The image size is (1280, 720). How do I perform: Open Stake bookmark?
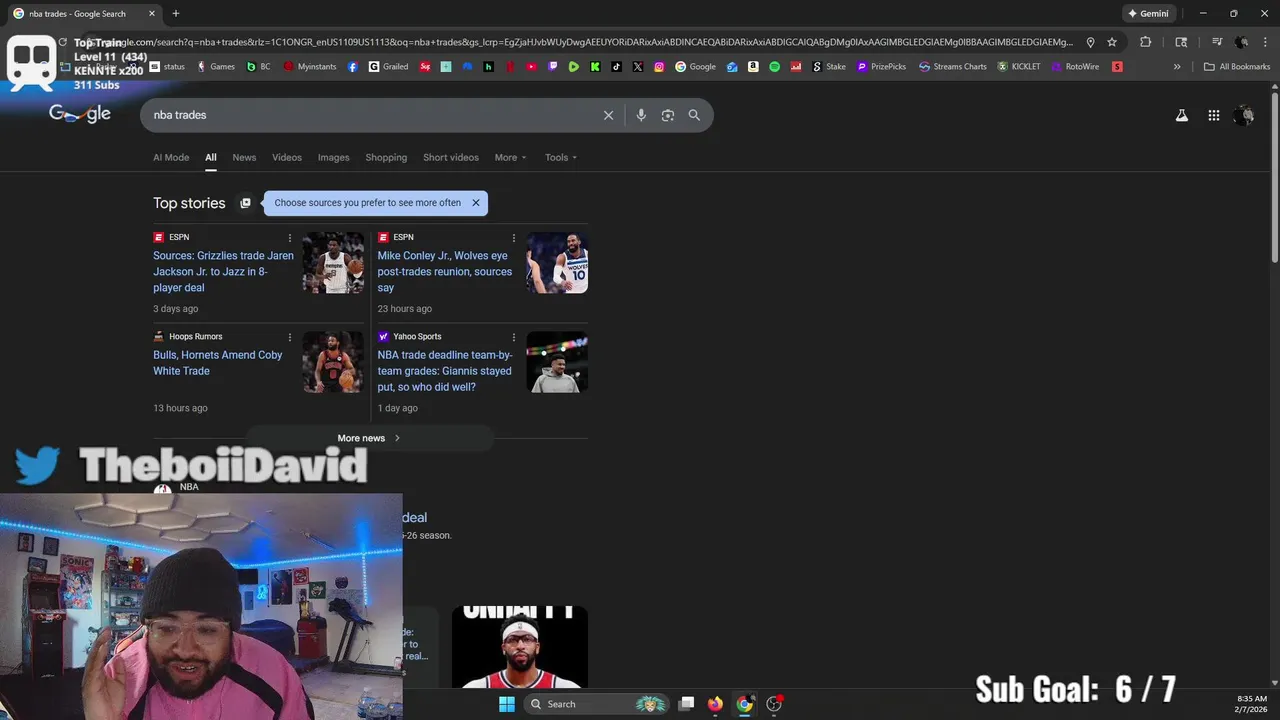pyautogui.click(x=829, y=67)
